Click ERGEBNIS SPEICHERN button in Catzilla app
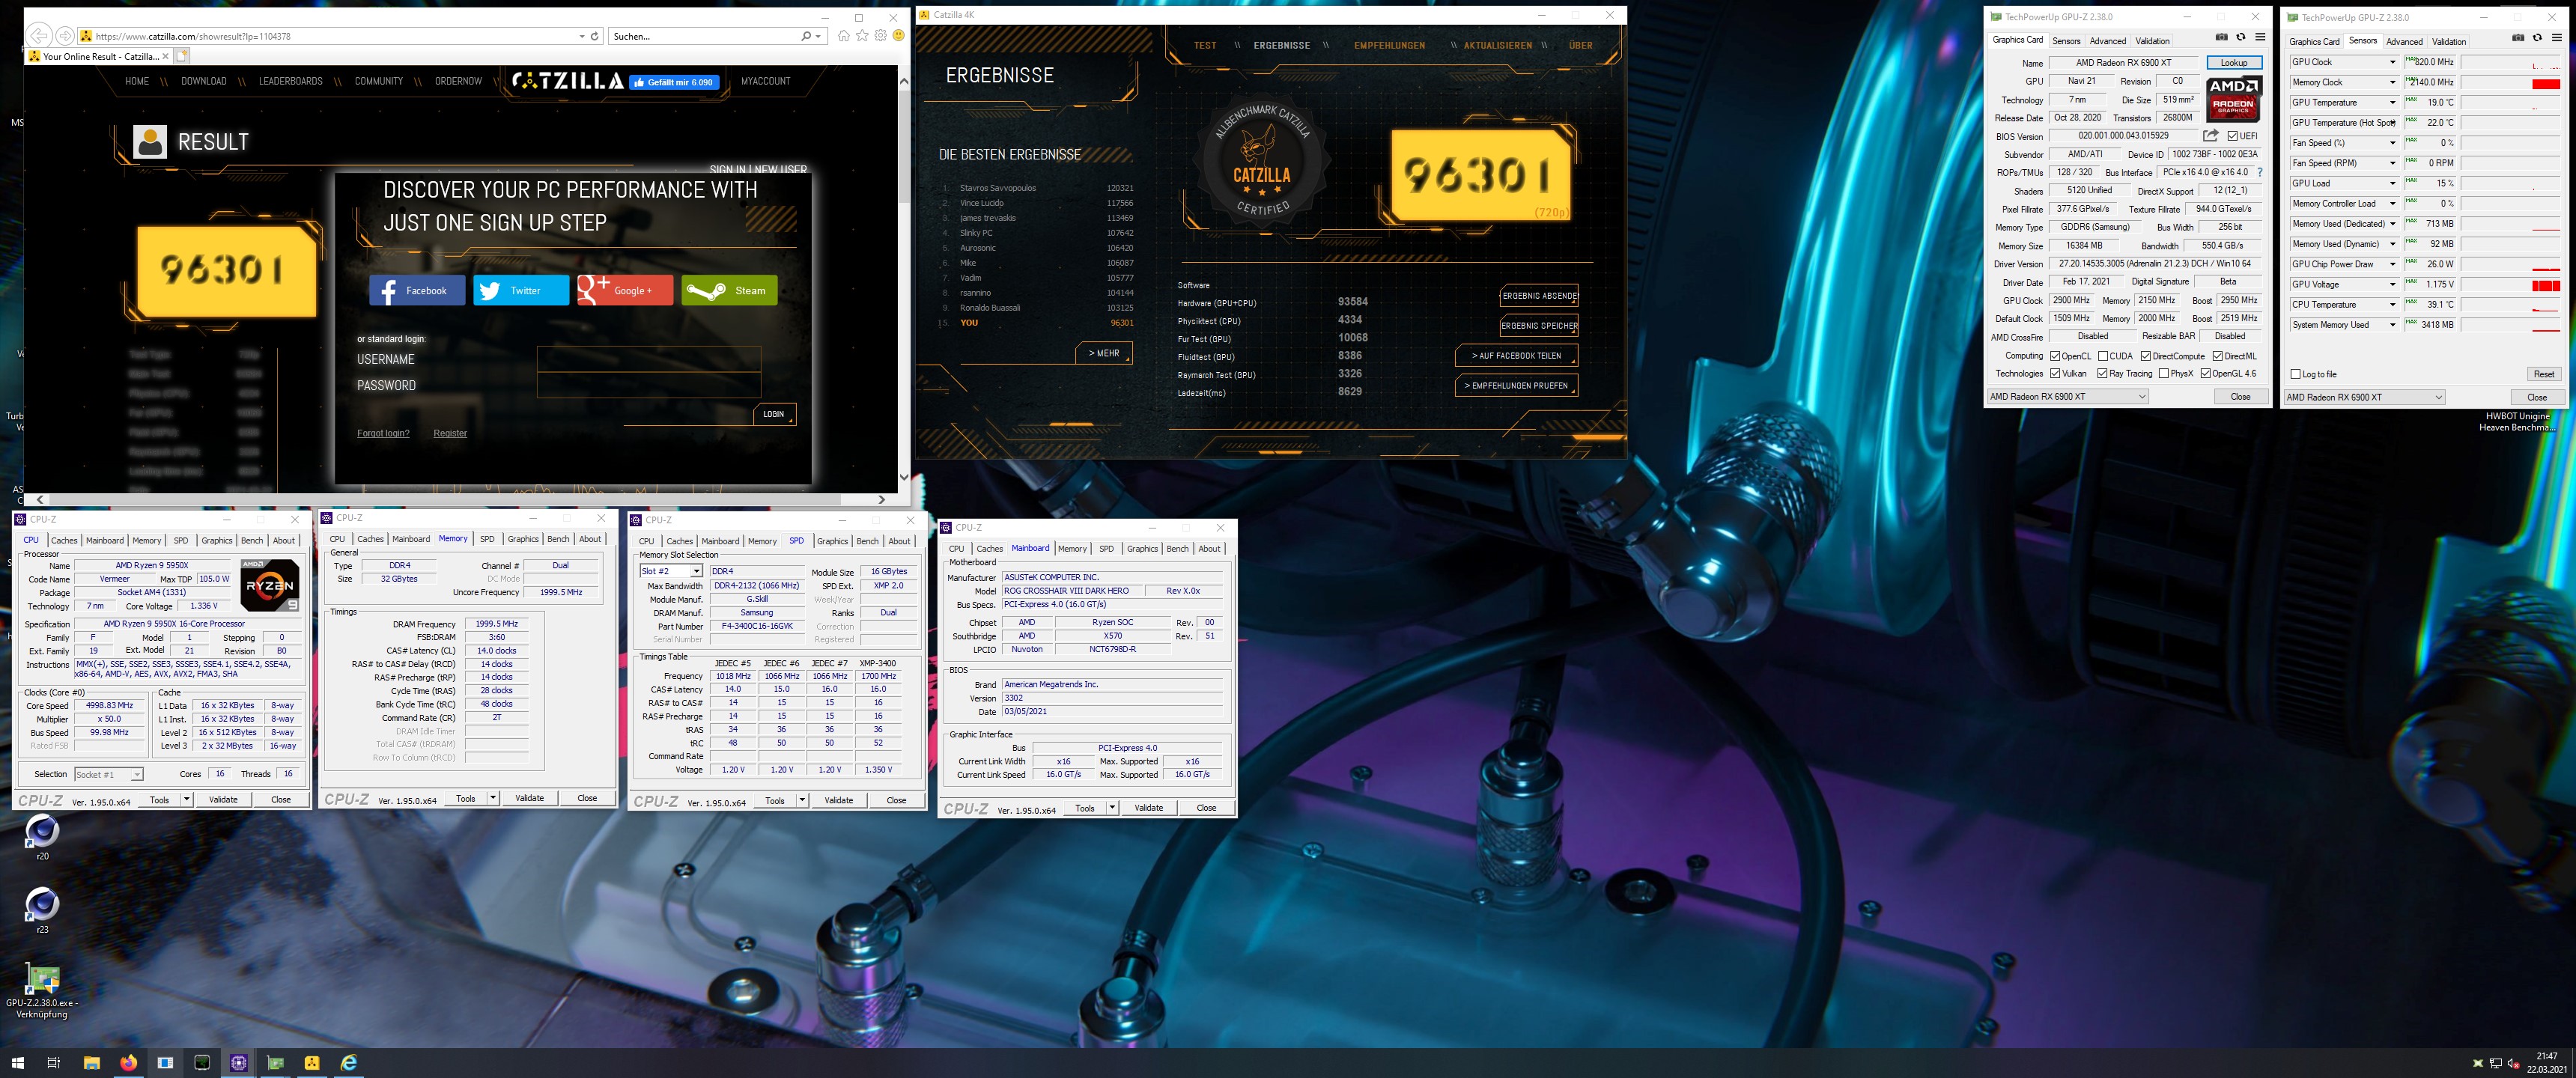 [1539, 326]
